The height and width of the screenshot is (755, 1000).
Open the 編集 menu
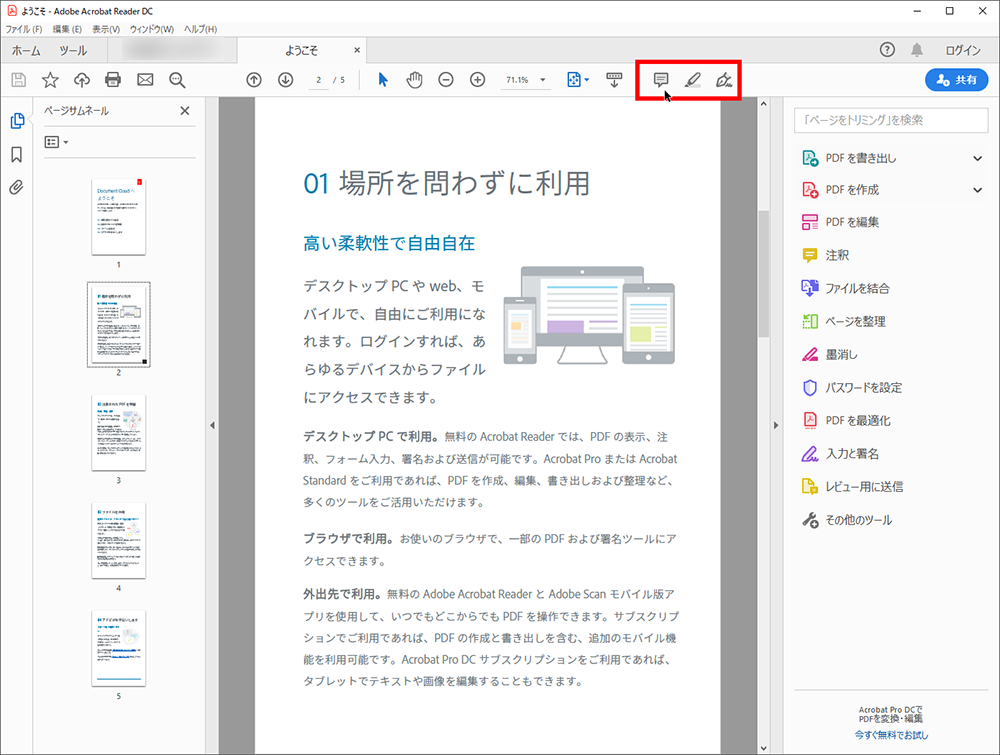pyautogui.click(x=67, y=29)
